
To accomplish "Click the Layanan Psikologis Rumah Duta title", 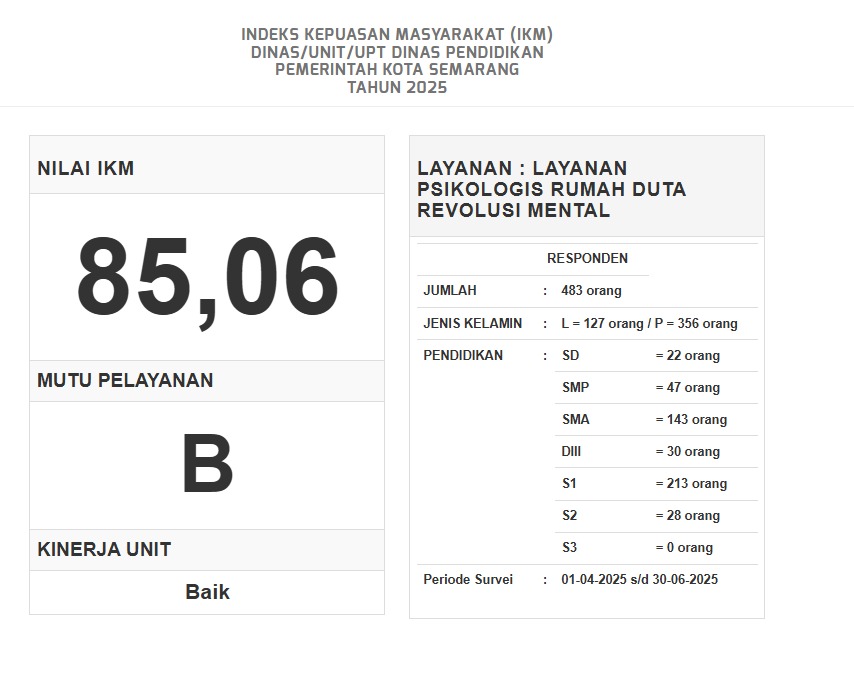I will (551, 189).
